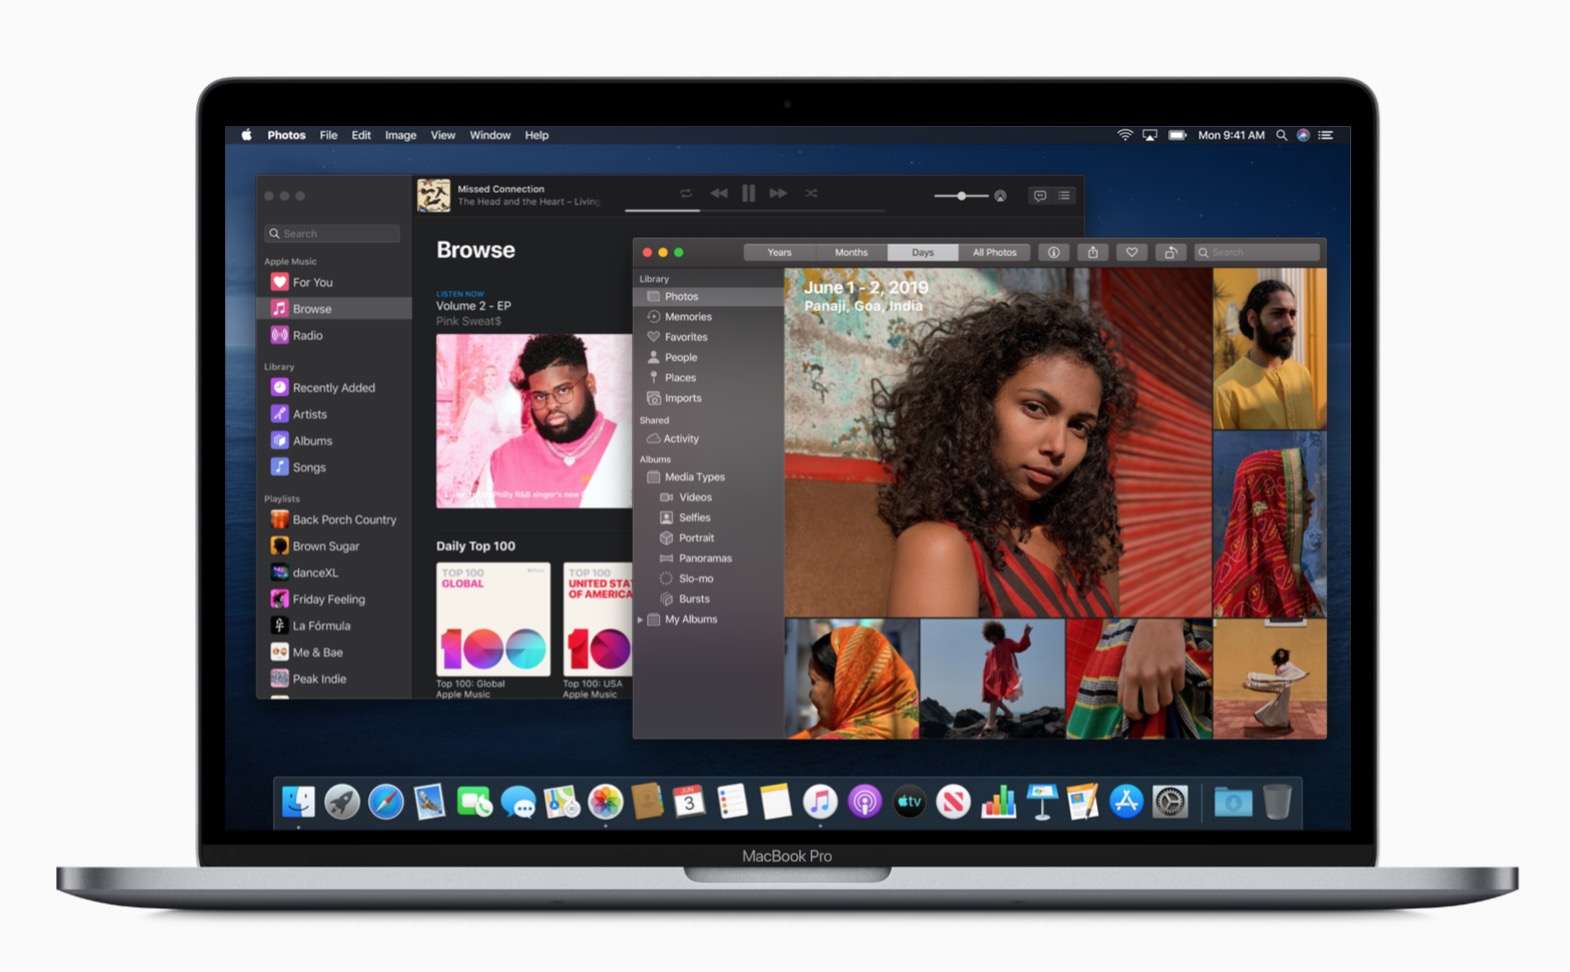Open Messages app in the Dock
The height and width of the screenshot is (972, 1570).
click(x=517, y=801)
